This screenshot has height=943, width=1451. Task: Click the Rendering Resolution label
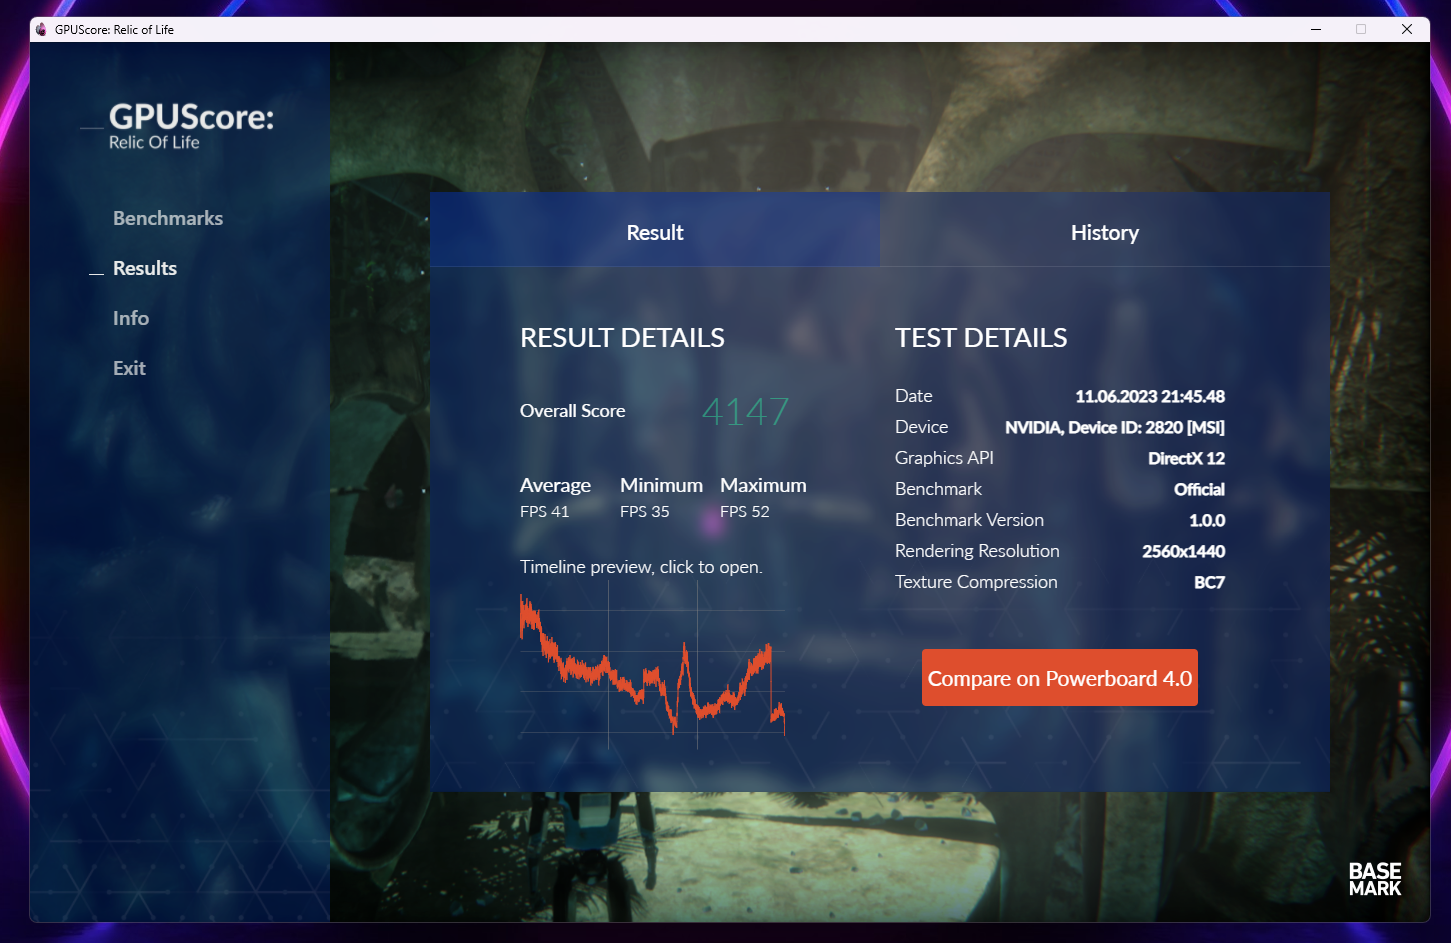pos(977,551)
